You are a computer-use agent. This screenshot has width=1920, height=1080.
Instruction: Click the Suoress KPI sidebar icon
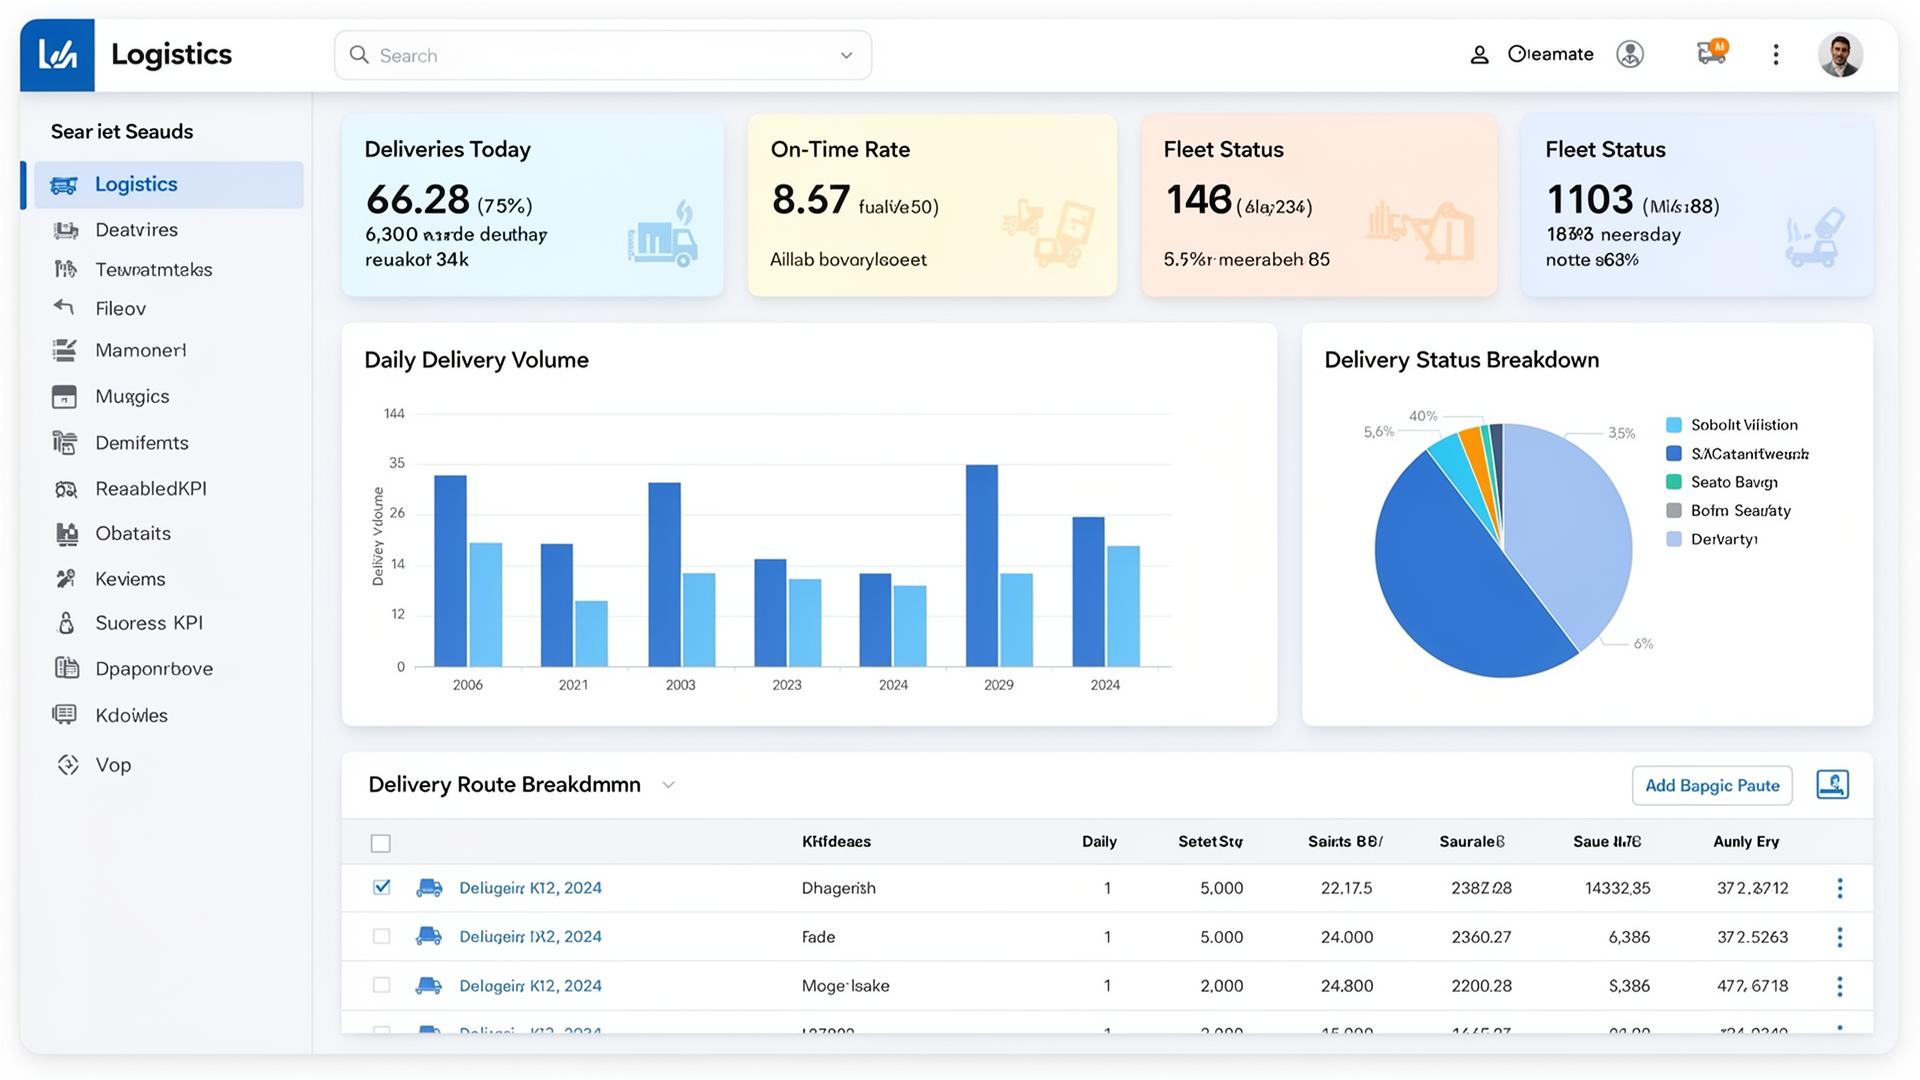(x=66, y=623)
